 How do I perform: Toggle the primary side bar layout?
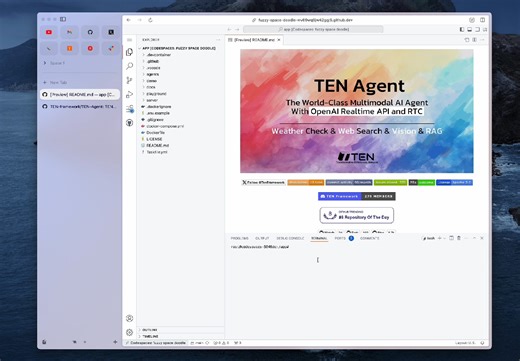pyautogui.click(x=462, y=29)
